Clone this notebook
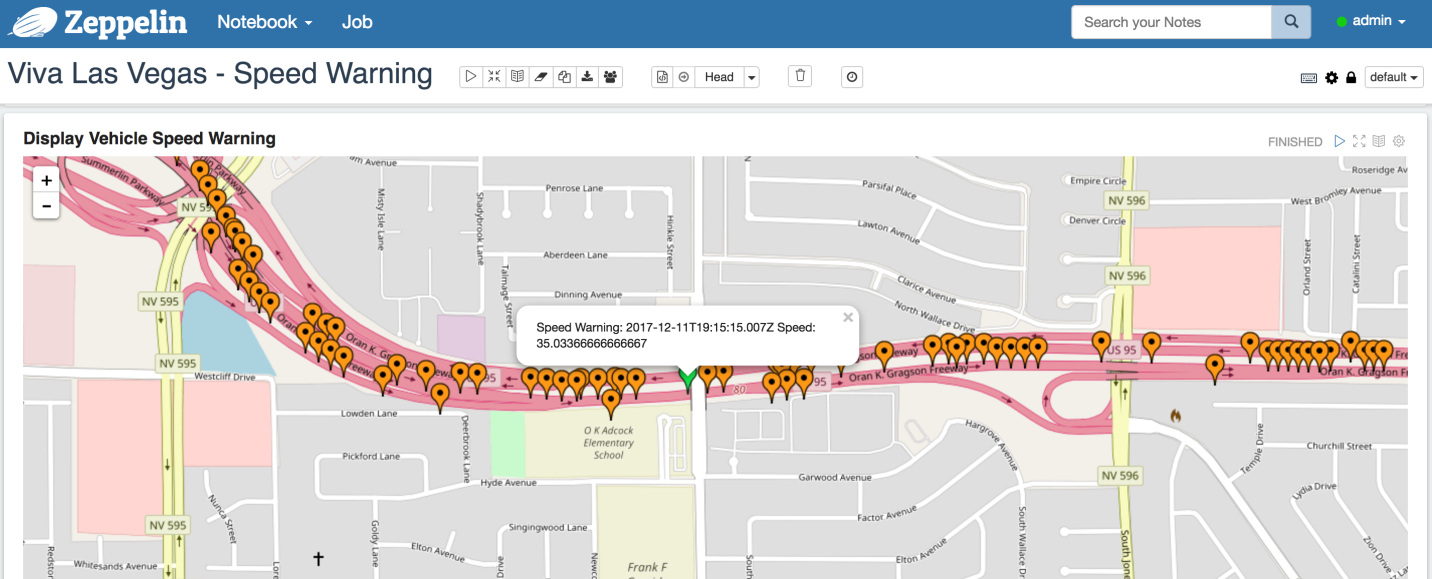The height and width of the screenshot is (579, 1432). (x=563, y=76)
